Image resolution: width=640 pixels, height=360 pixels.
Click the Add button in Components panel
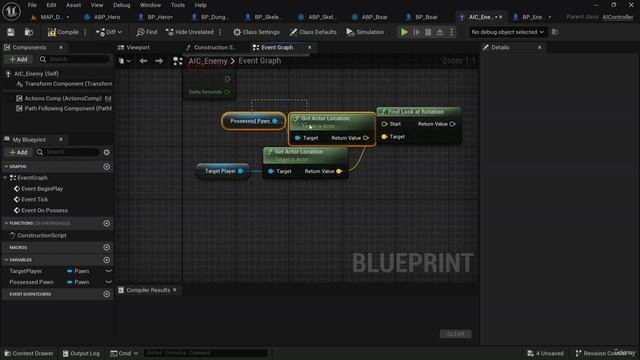pyautogui.click(x=18, y=59)
